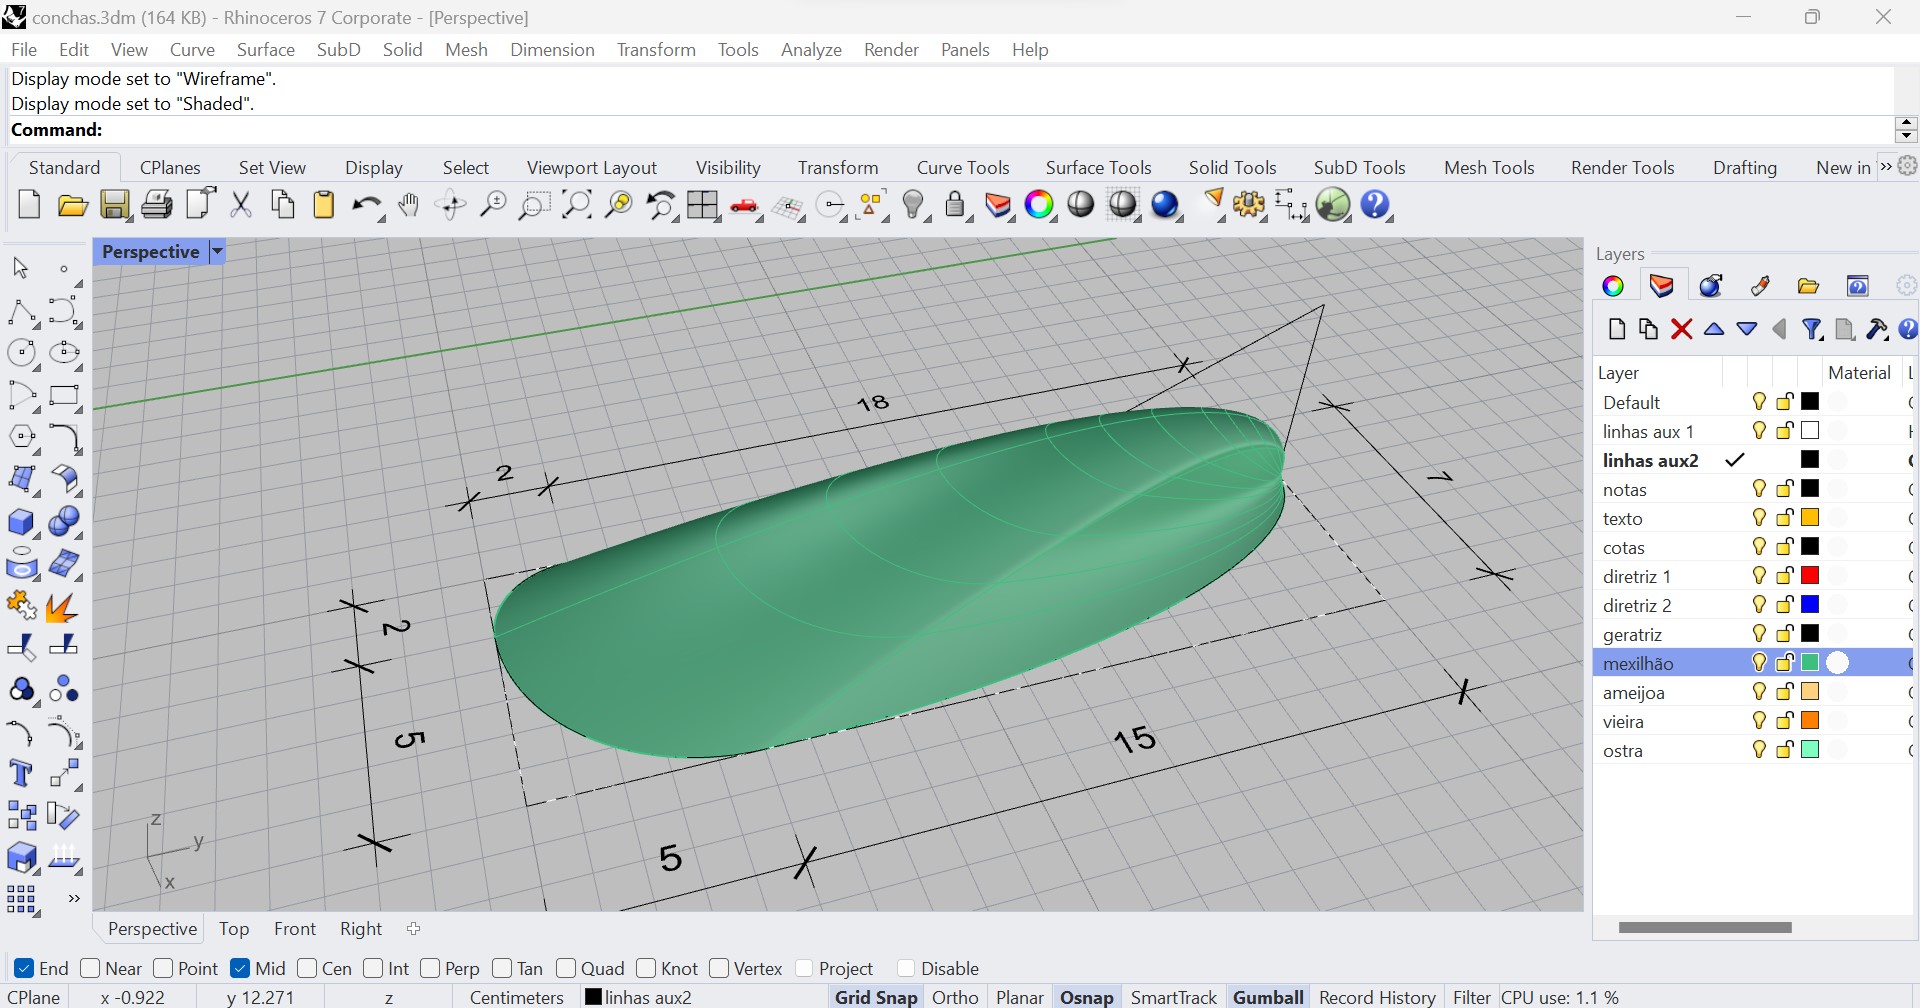Toggle Ortho in the status bar
Screen dimensions: 1920x1008
click(x=955, y=997)
